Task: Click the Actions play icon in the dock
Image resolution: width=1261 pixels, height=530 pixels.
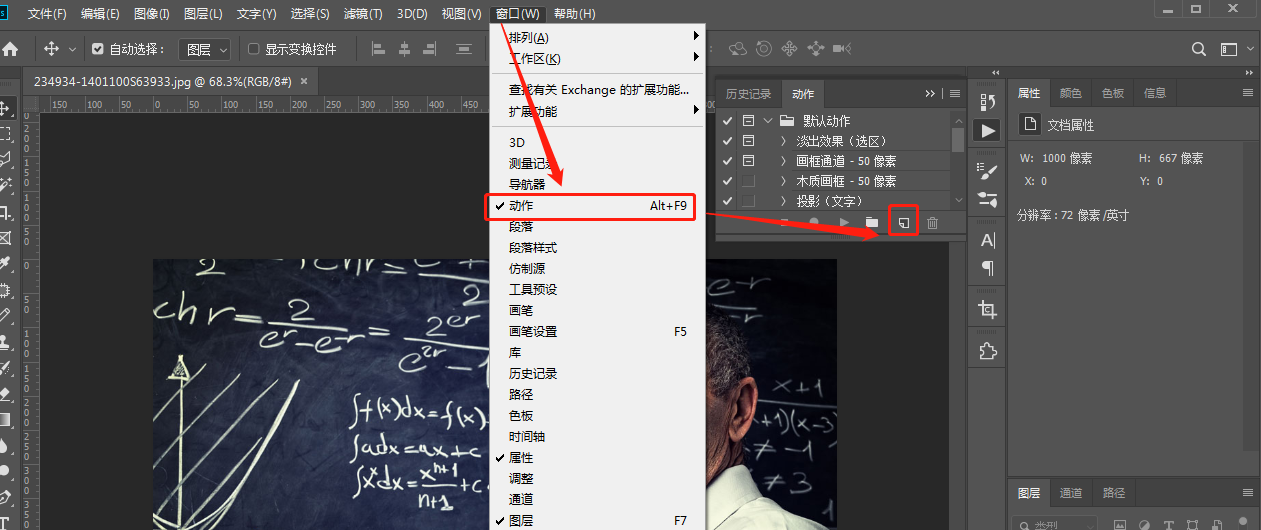Action: [x=987, y=130]
